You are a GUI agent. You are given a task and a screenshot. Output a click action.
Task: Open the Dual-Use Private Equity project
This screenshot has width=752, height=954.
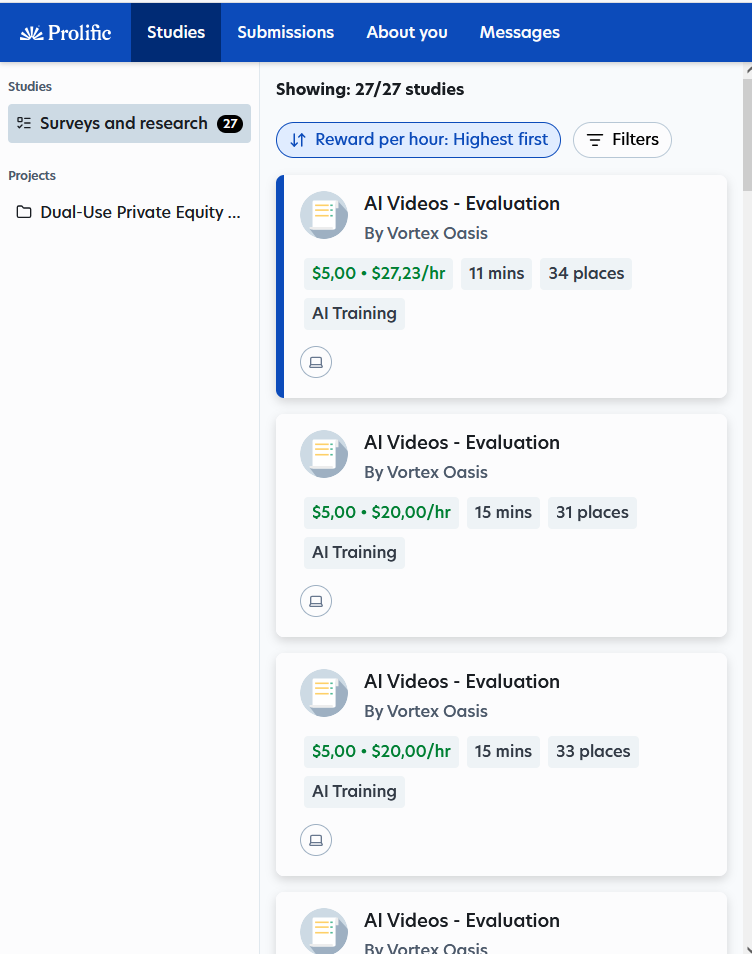[x=129, y=212]
